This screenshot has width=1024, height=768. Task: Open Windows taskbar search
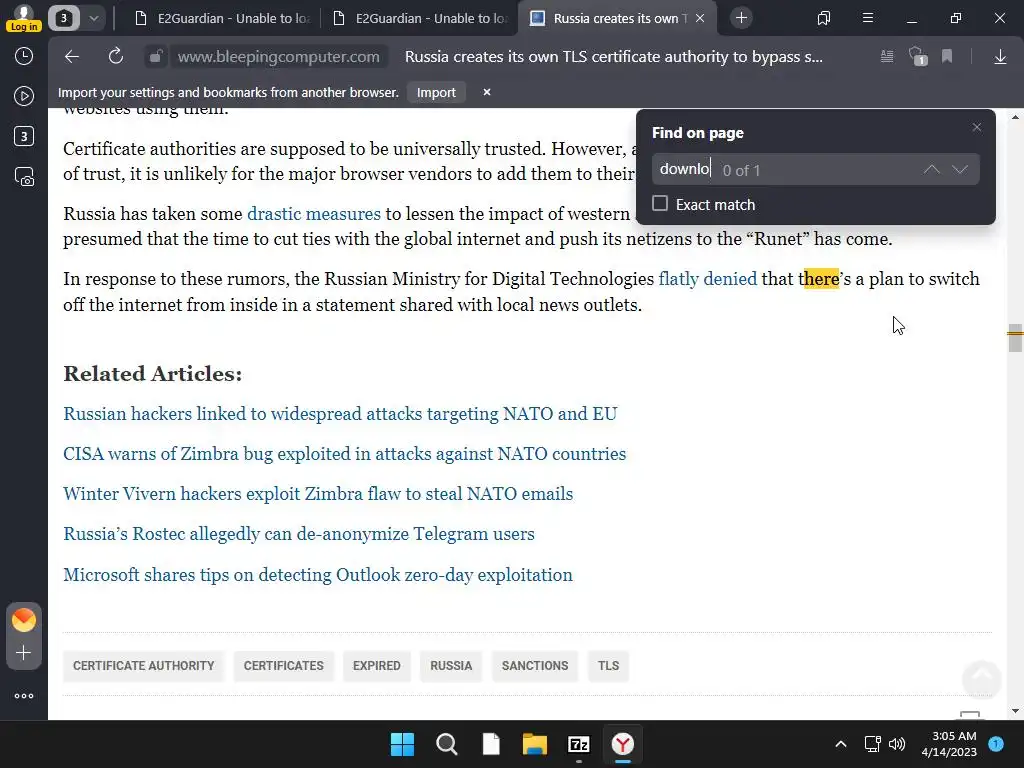[447, 744]
